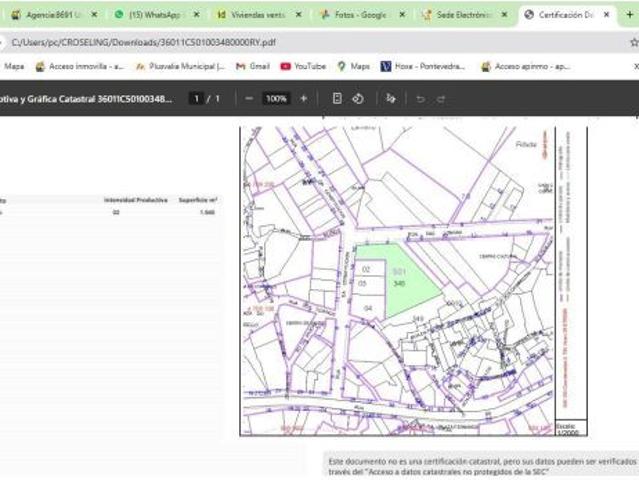Image resolution: width=639 pixels, height=480 pixels.
Task: Click the Escala 1/2000 label
Action: pos(568,429)
